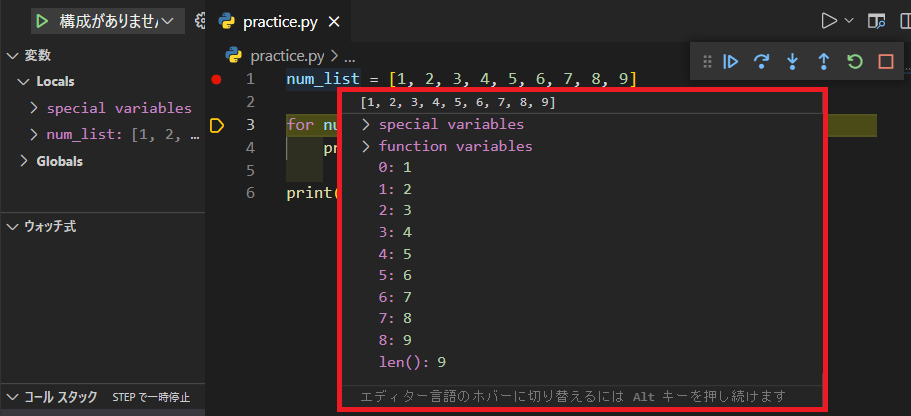Start debugging with the green play icon

[x=41, y=21]
